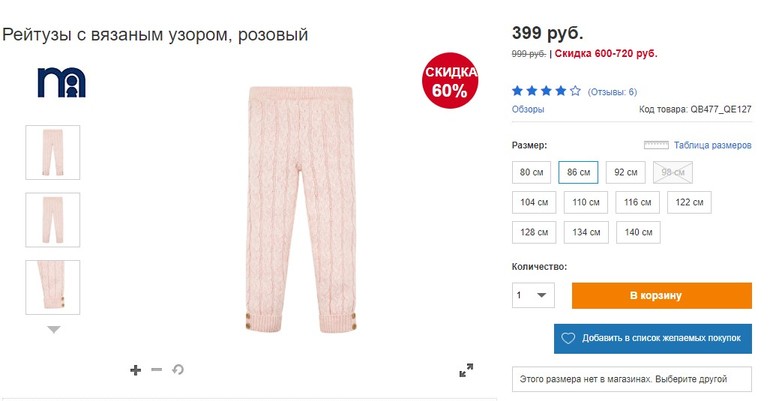Screen dimensions: 770x401
Task: Add item with В корзину button
Action: click(661, 296)
